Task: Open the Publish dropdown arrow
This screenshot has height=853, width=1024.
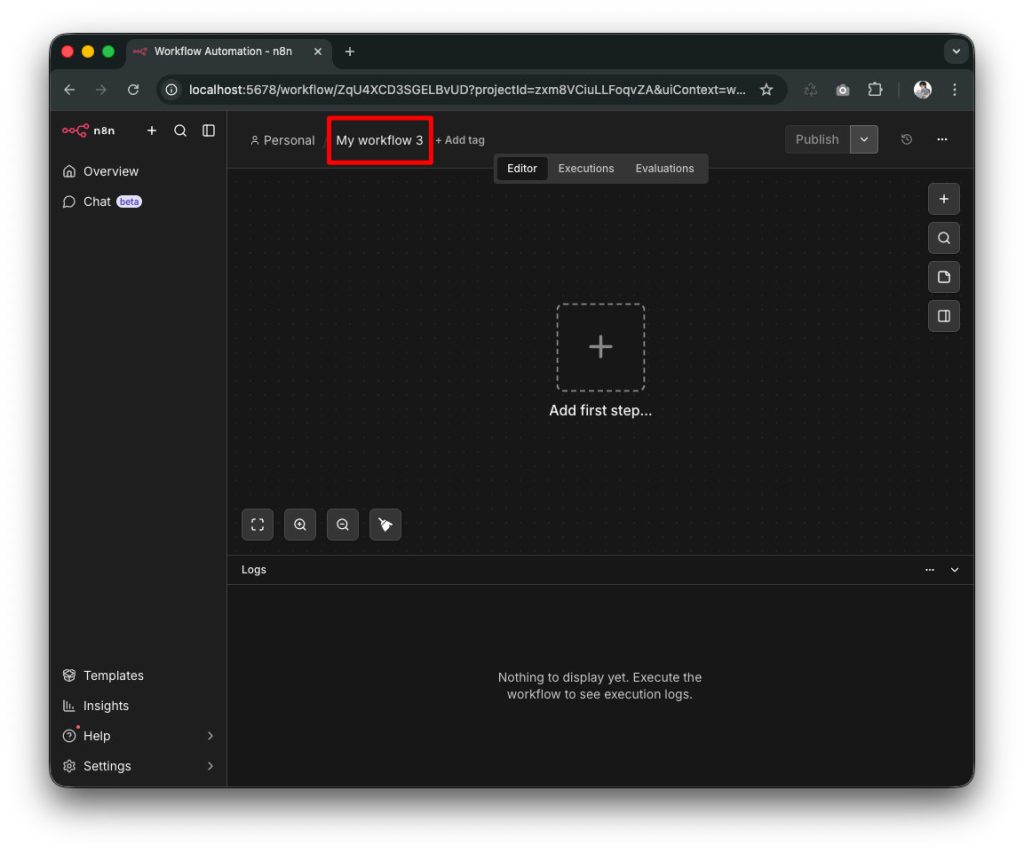Action: coord(864,140)
